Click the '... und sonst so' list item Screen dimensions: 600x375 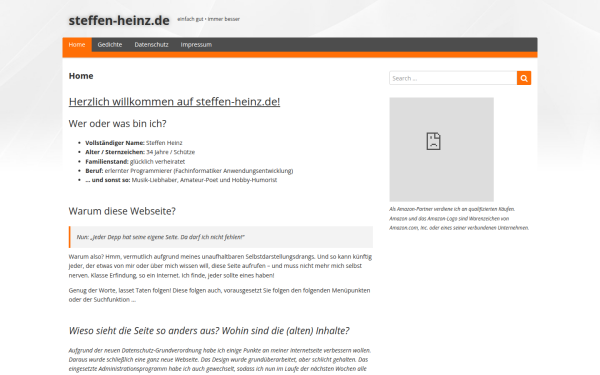pos(181,180)
